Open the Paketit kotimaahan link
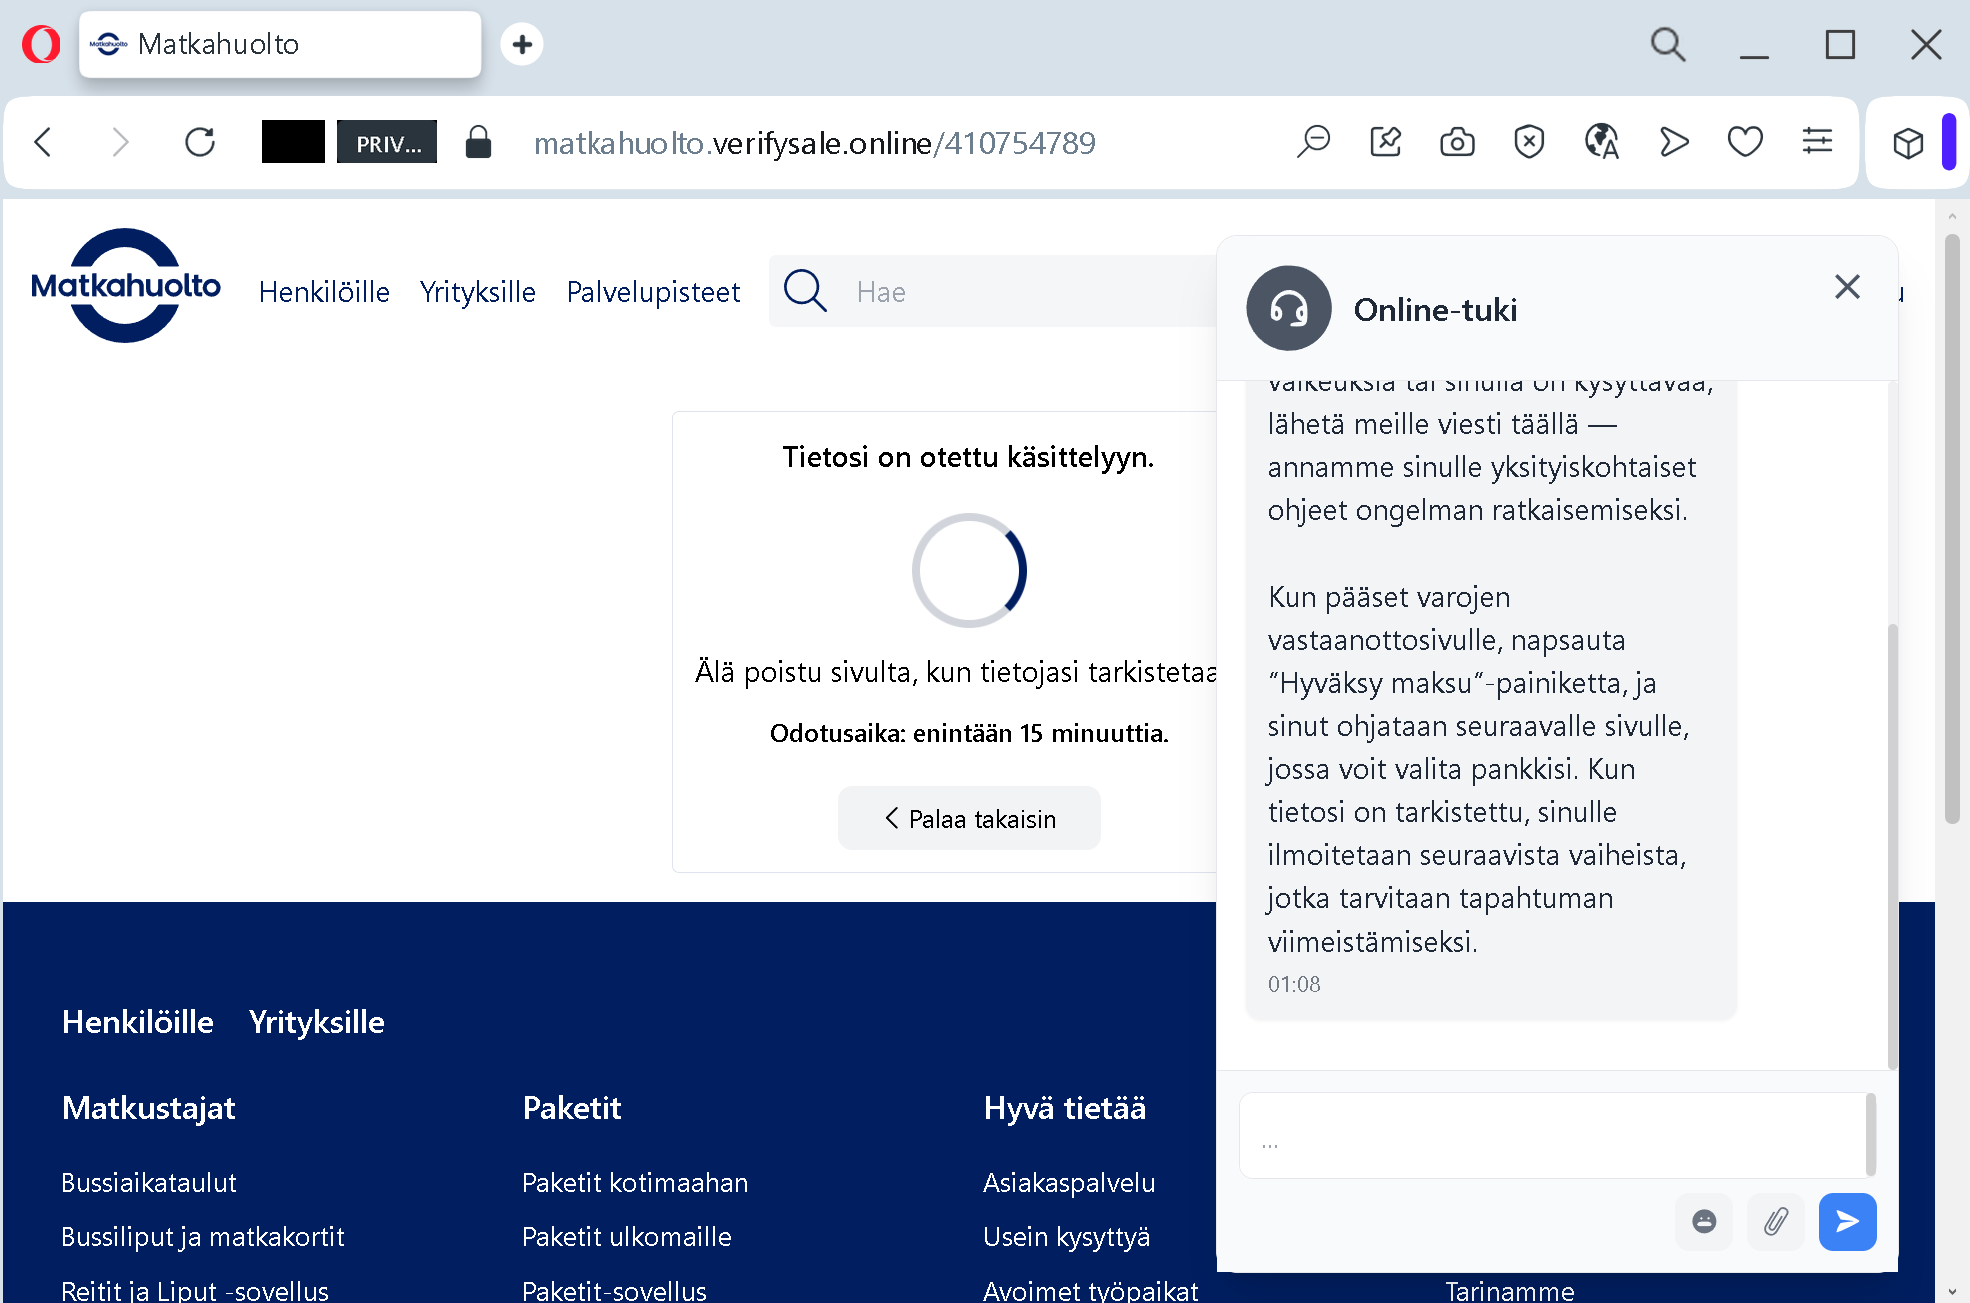The image size is (1970, 1303). tap(635, 1183)
